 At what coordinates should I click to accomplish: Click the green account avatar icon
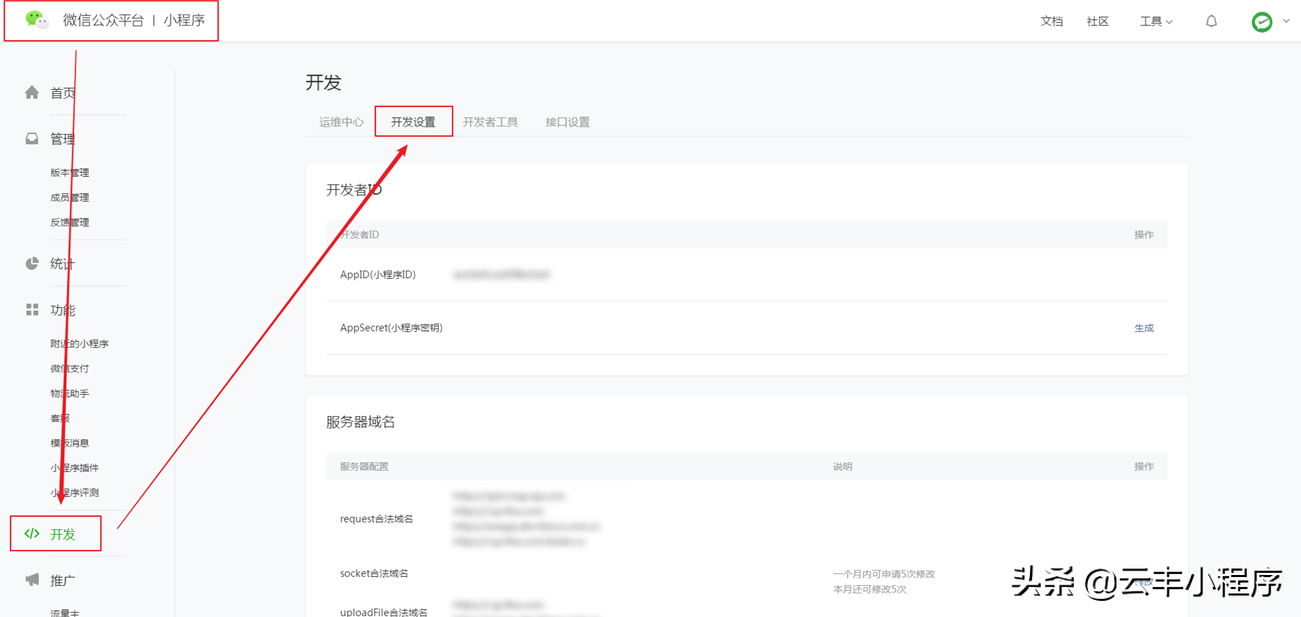tap(1263, 20)
